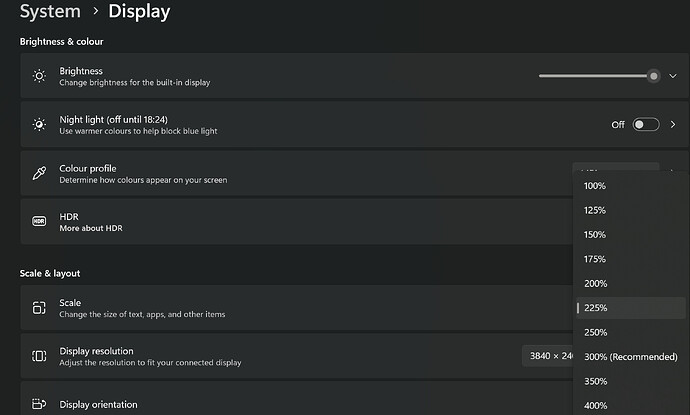Open the Night light settings chevron

tap(673, 125)
